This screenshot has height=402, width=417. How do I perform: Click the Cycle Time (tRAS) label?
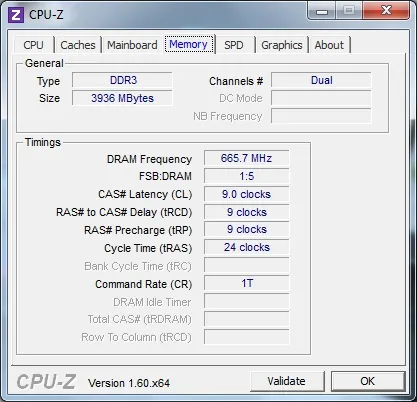tap(148, 248)
